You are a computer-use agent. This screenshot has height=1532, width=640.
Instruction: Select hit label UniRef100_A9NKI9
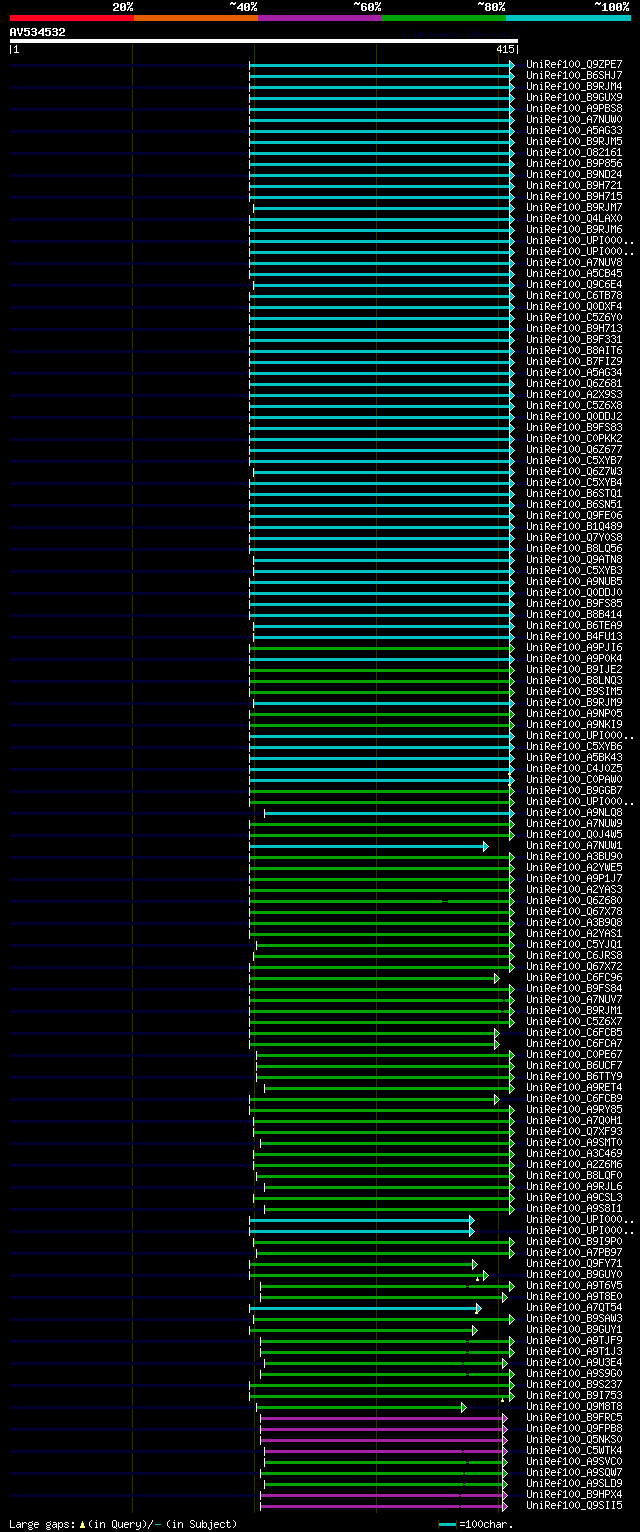point(574,724)
